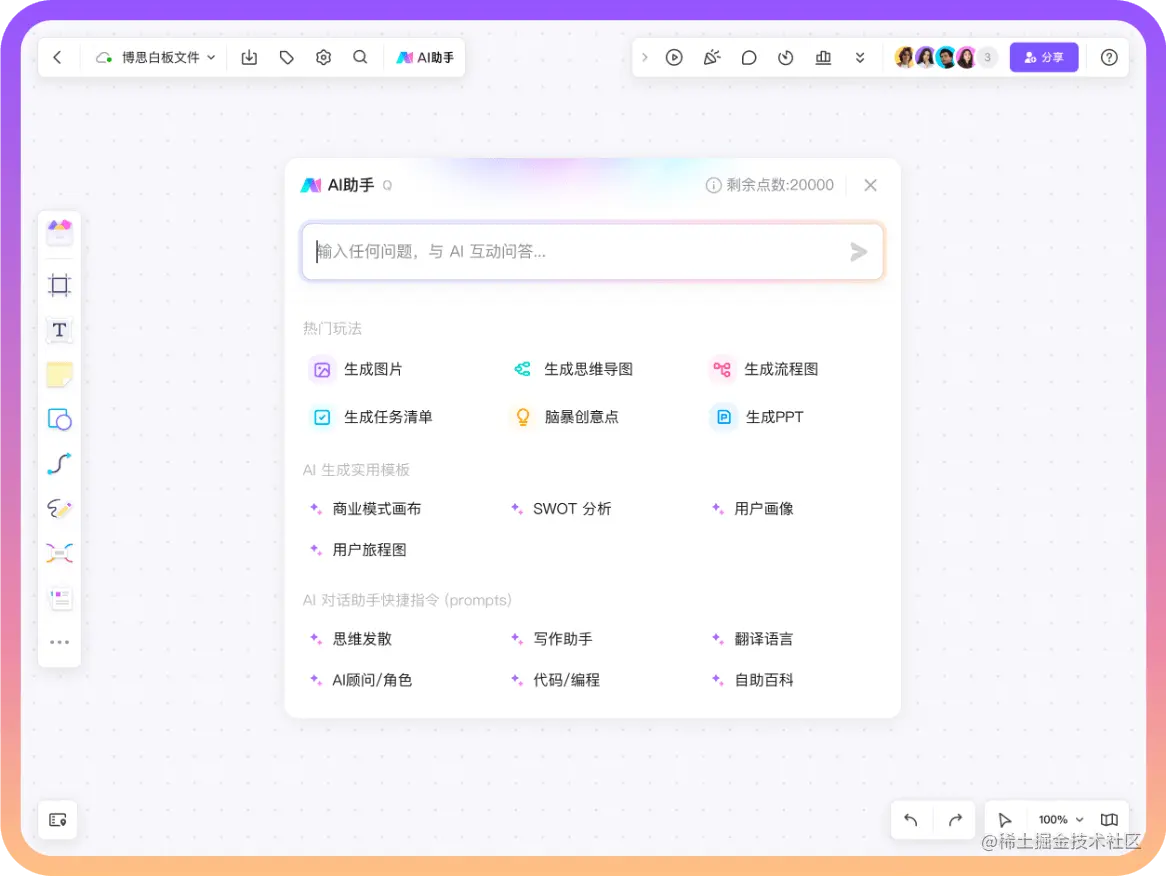The image size is (1166, 876).
Task: Open the Table/Document tool in sidebar
Action: [x=59, y=597]
